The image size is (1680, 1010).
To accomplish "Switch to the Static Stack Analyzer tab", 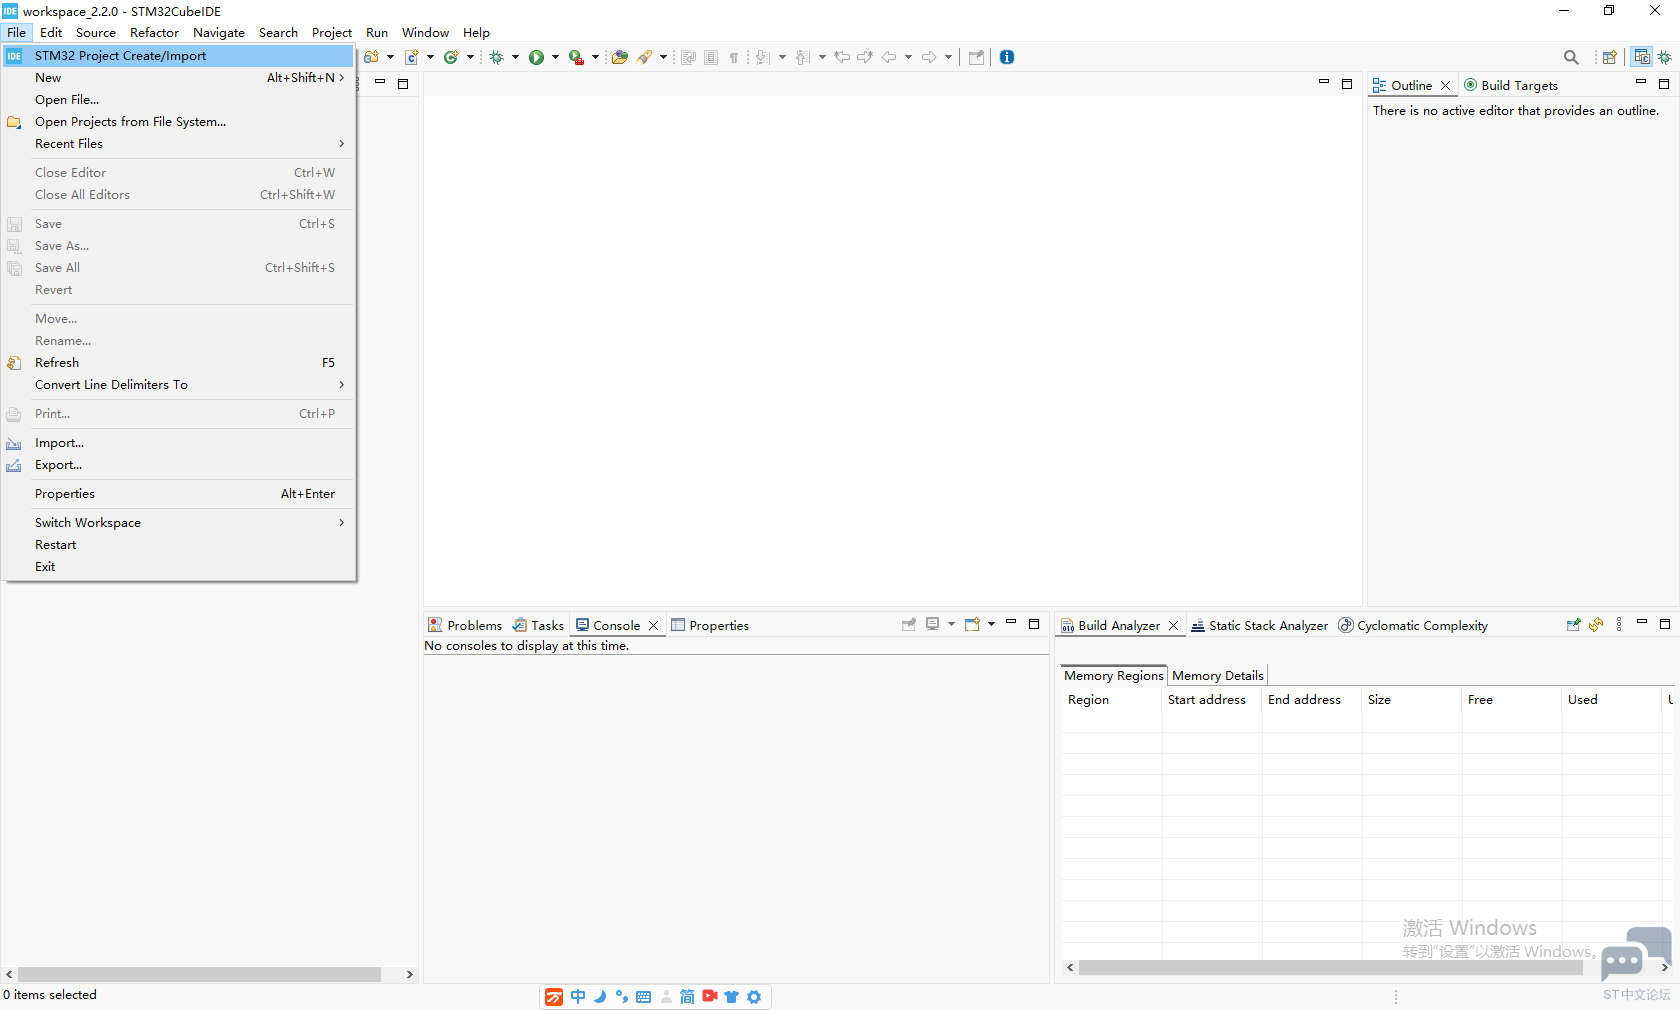I will [1259, 625].
